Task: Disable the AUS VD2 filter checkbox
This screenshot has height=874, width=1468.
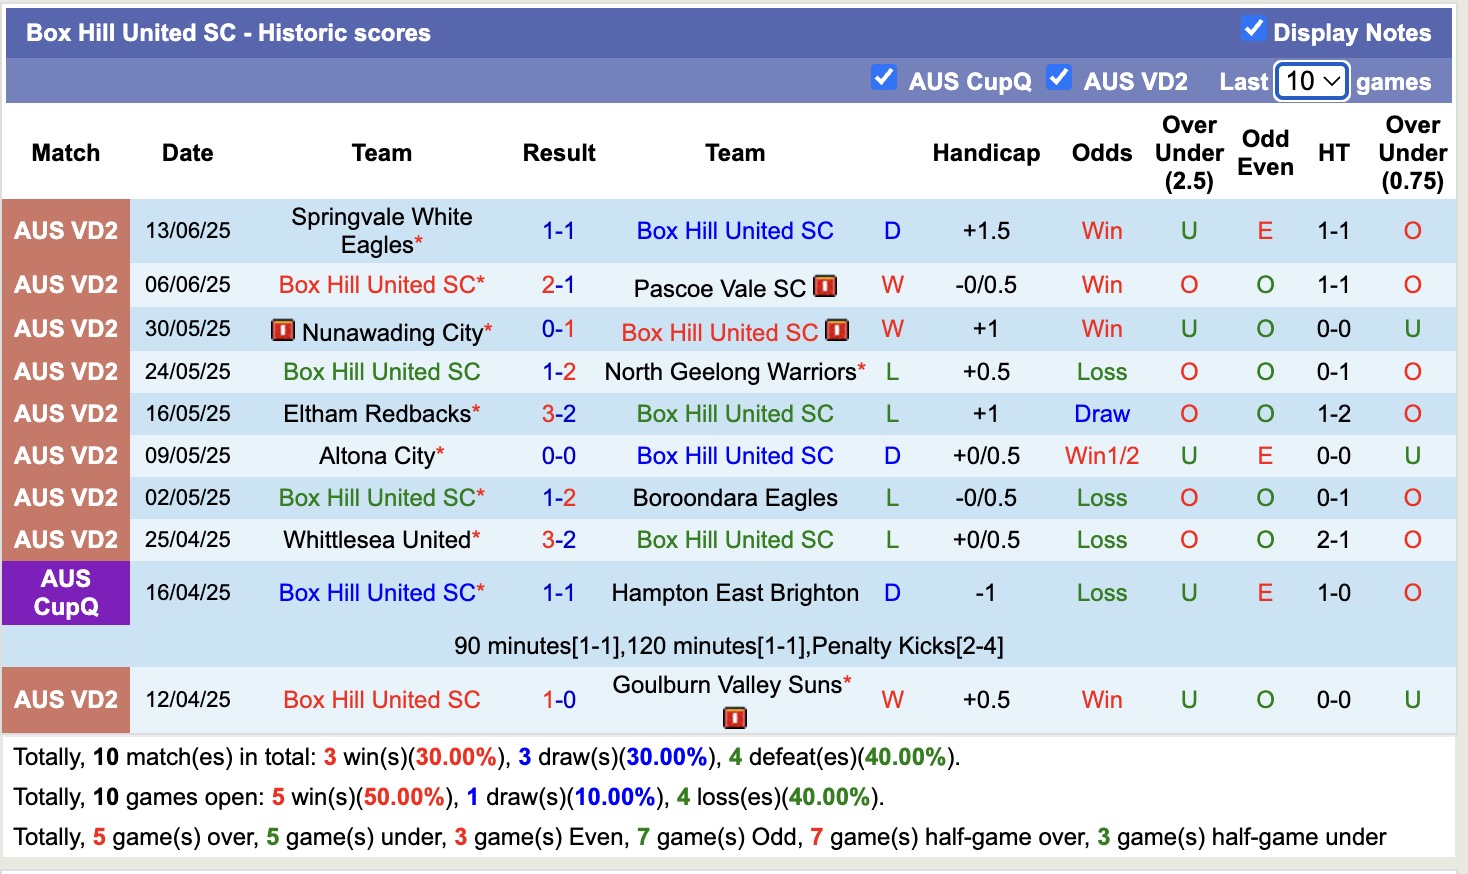Action: [1059, 77]
